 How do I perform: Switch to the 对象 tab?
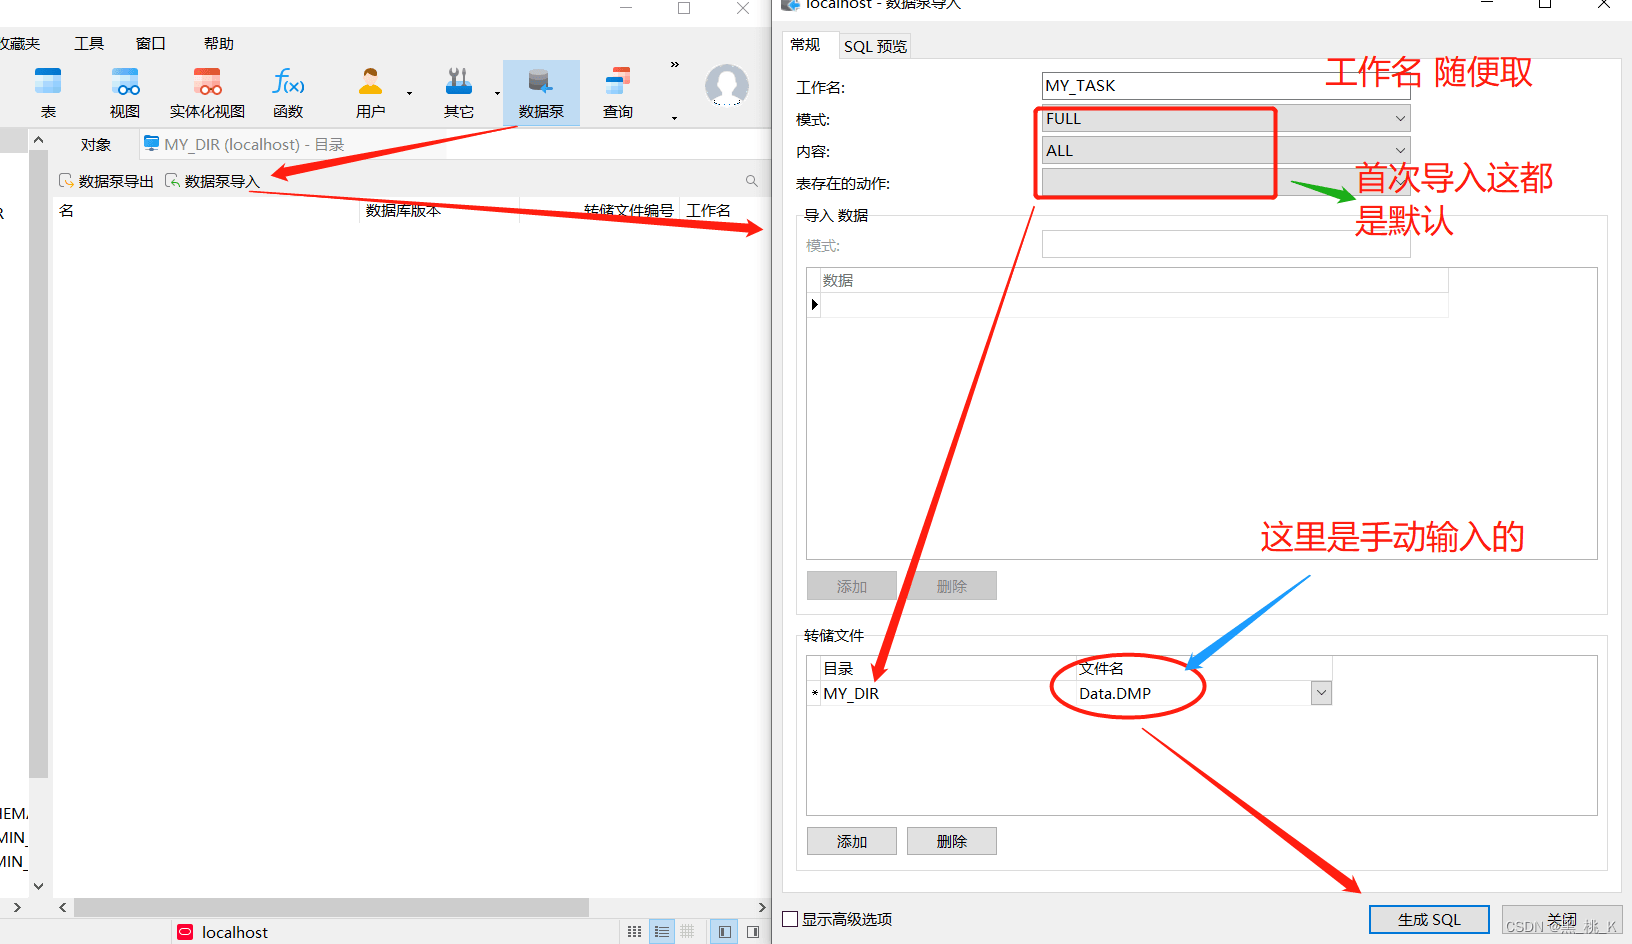click(x=96, y=144)
